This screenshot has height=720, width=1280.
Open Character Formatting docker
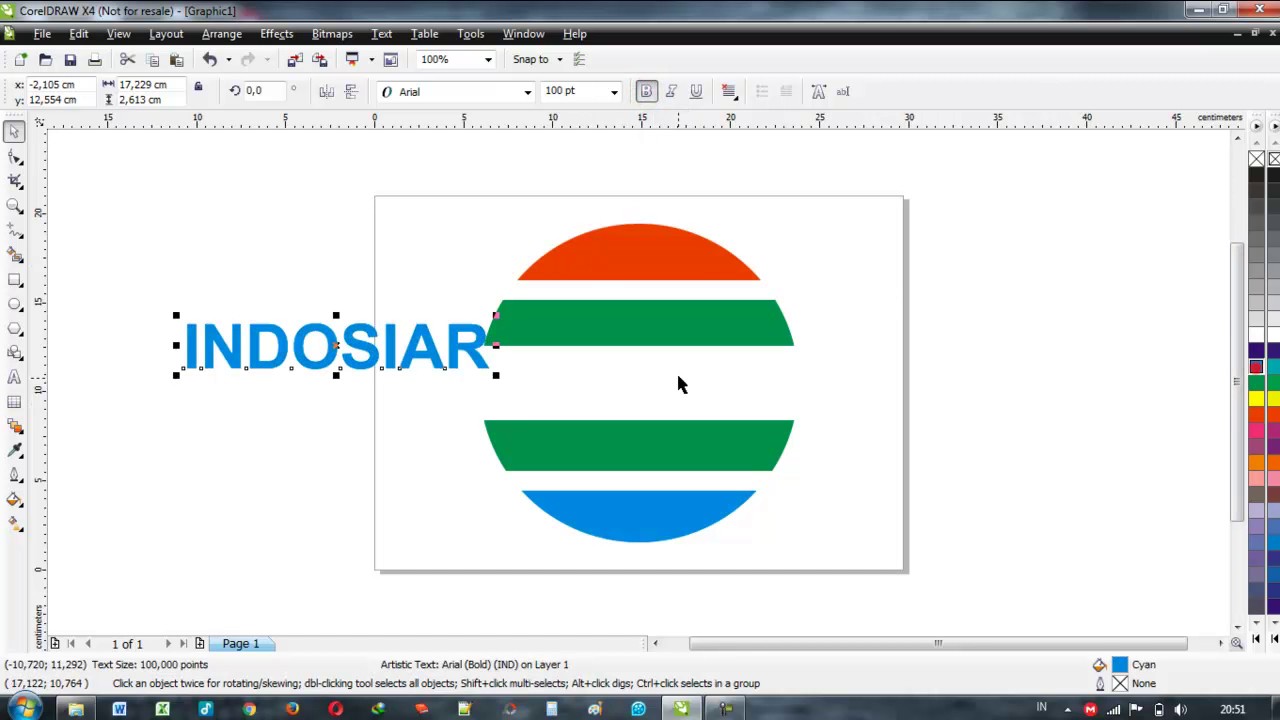(x=818, y=92)
